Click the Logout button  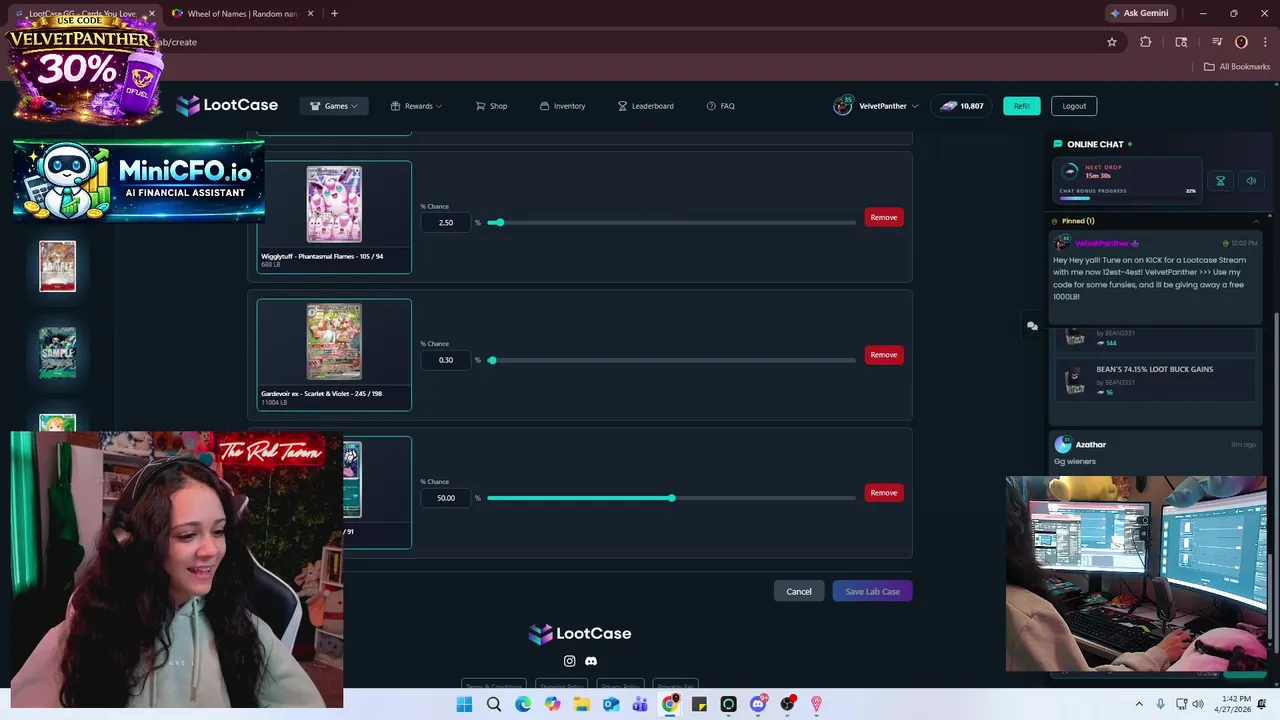[x=1074, y=106]
